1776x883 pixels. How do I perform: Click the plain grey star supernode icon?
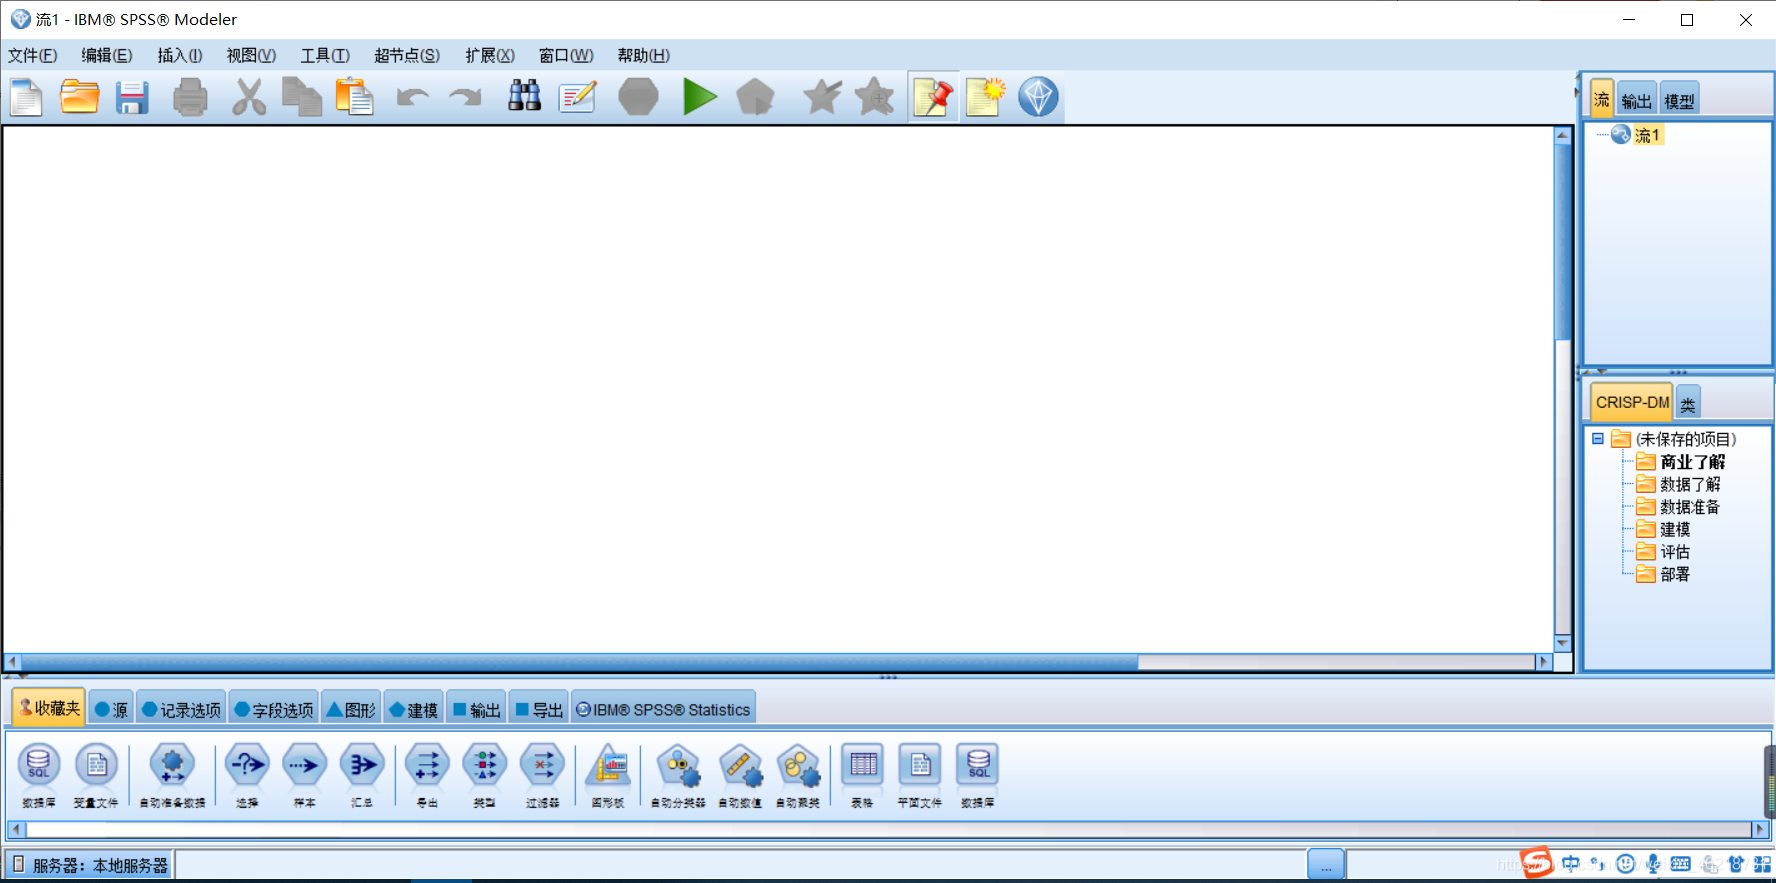click(x=822, y=97)
